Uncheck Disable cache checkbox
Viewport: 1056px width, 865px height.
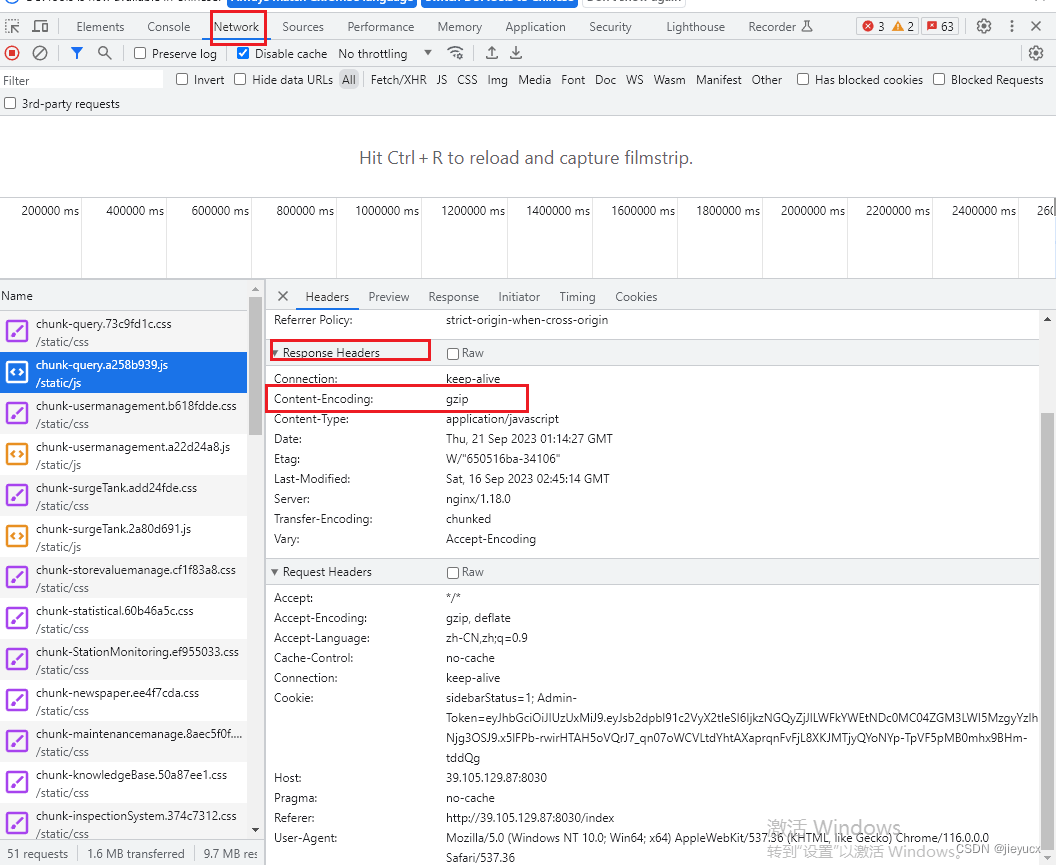point(243,54)
